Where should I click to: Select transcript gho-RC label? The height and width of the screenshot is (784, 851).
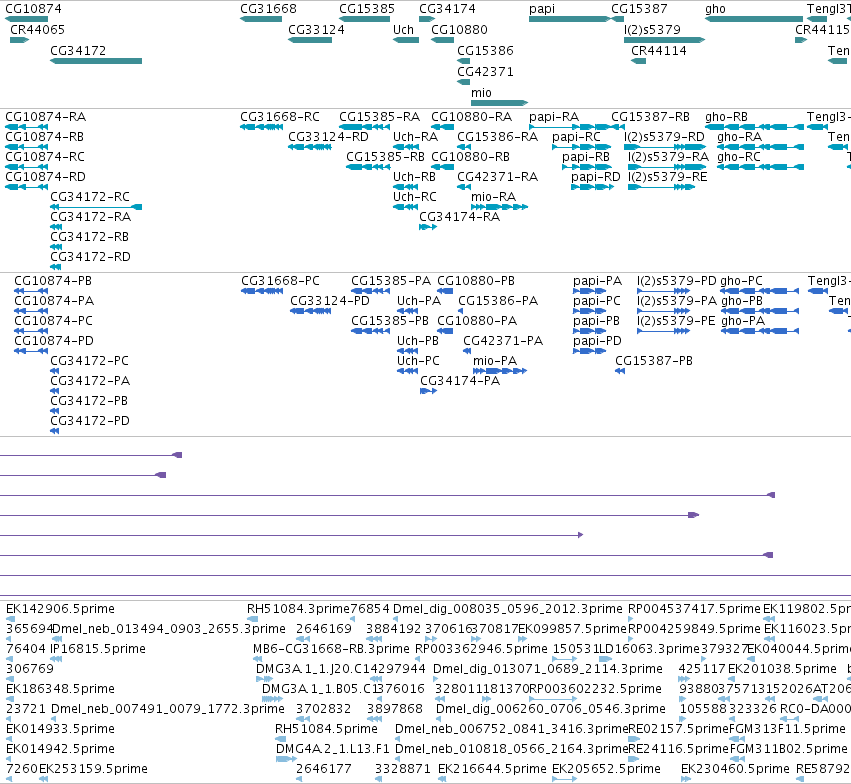[739, 157]
